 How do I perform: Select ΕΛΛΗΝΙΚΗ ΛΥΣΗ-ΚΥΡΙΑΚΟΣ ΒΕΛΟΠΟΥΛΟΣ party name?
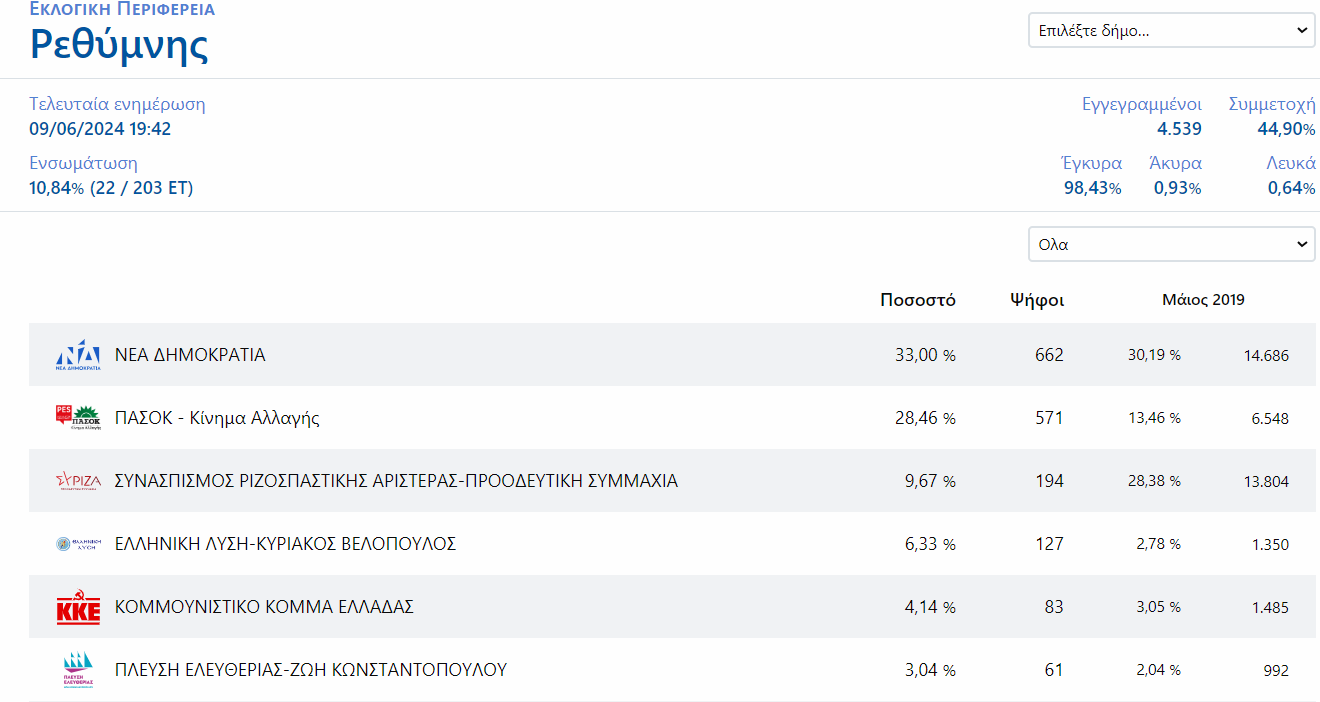coord(285,544)
